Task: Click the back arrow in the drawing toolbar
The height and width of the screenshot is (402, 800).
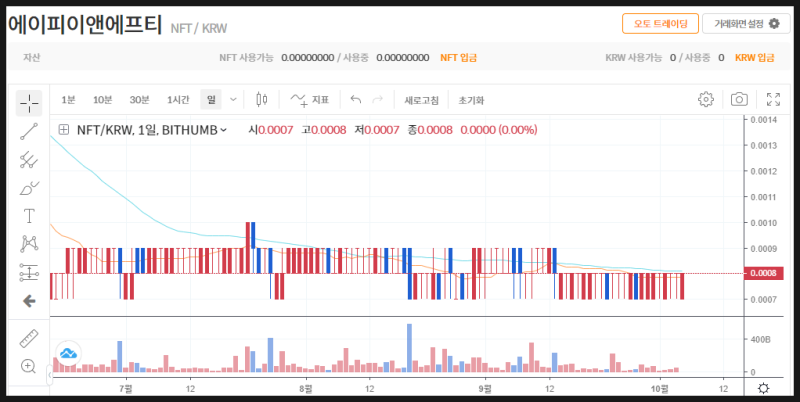Action: tap(29, 302)
